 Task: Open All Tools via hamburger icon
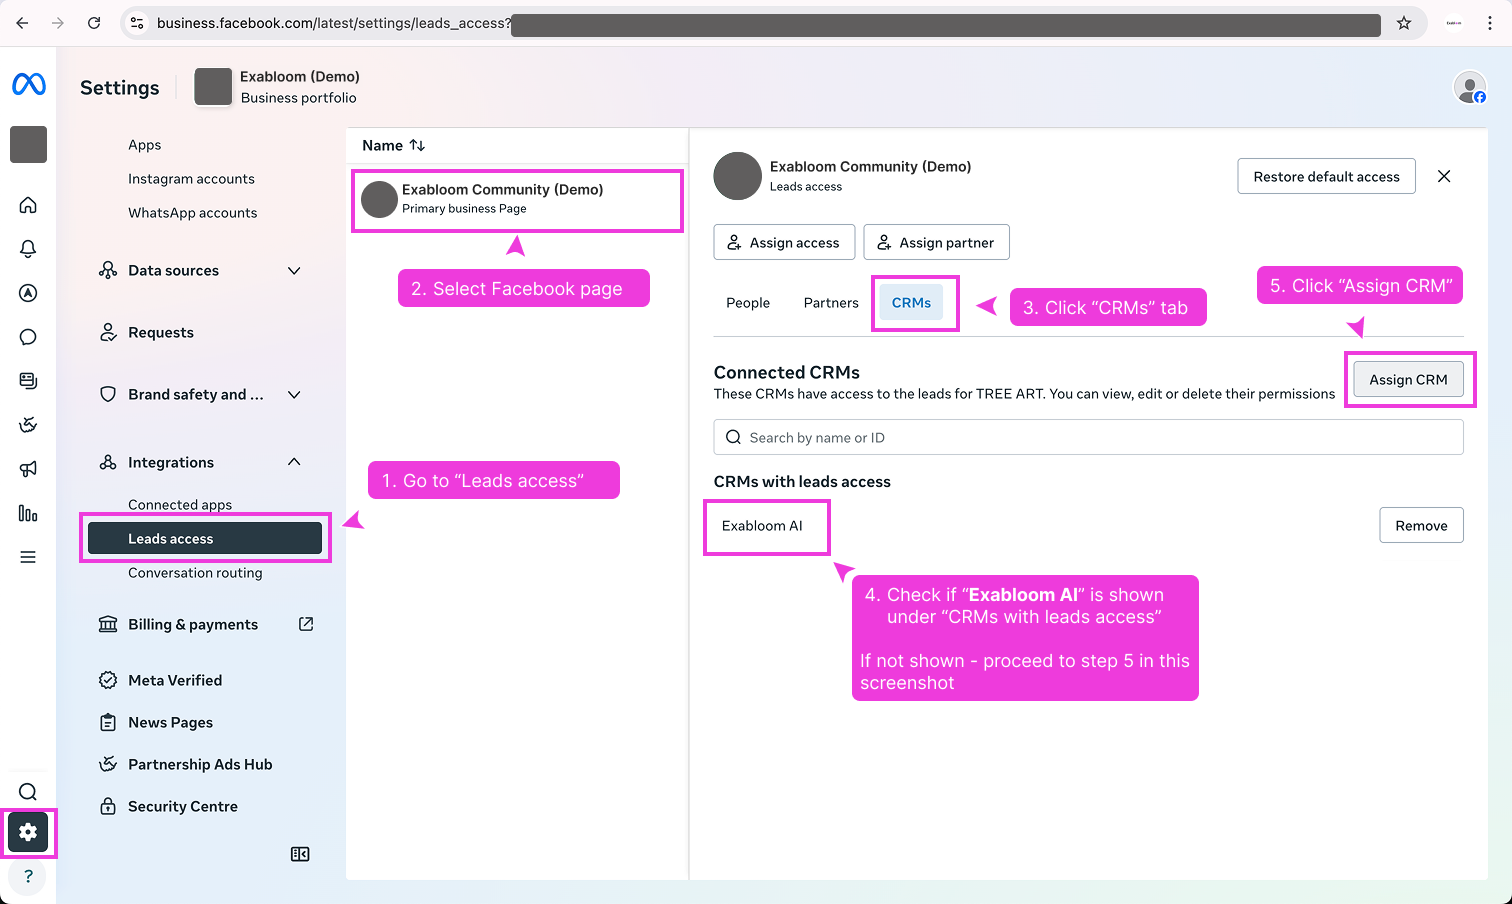point(28,557)
